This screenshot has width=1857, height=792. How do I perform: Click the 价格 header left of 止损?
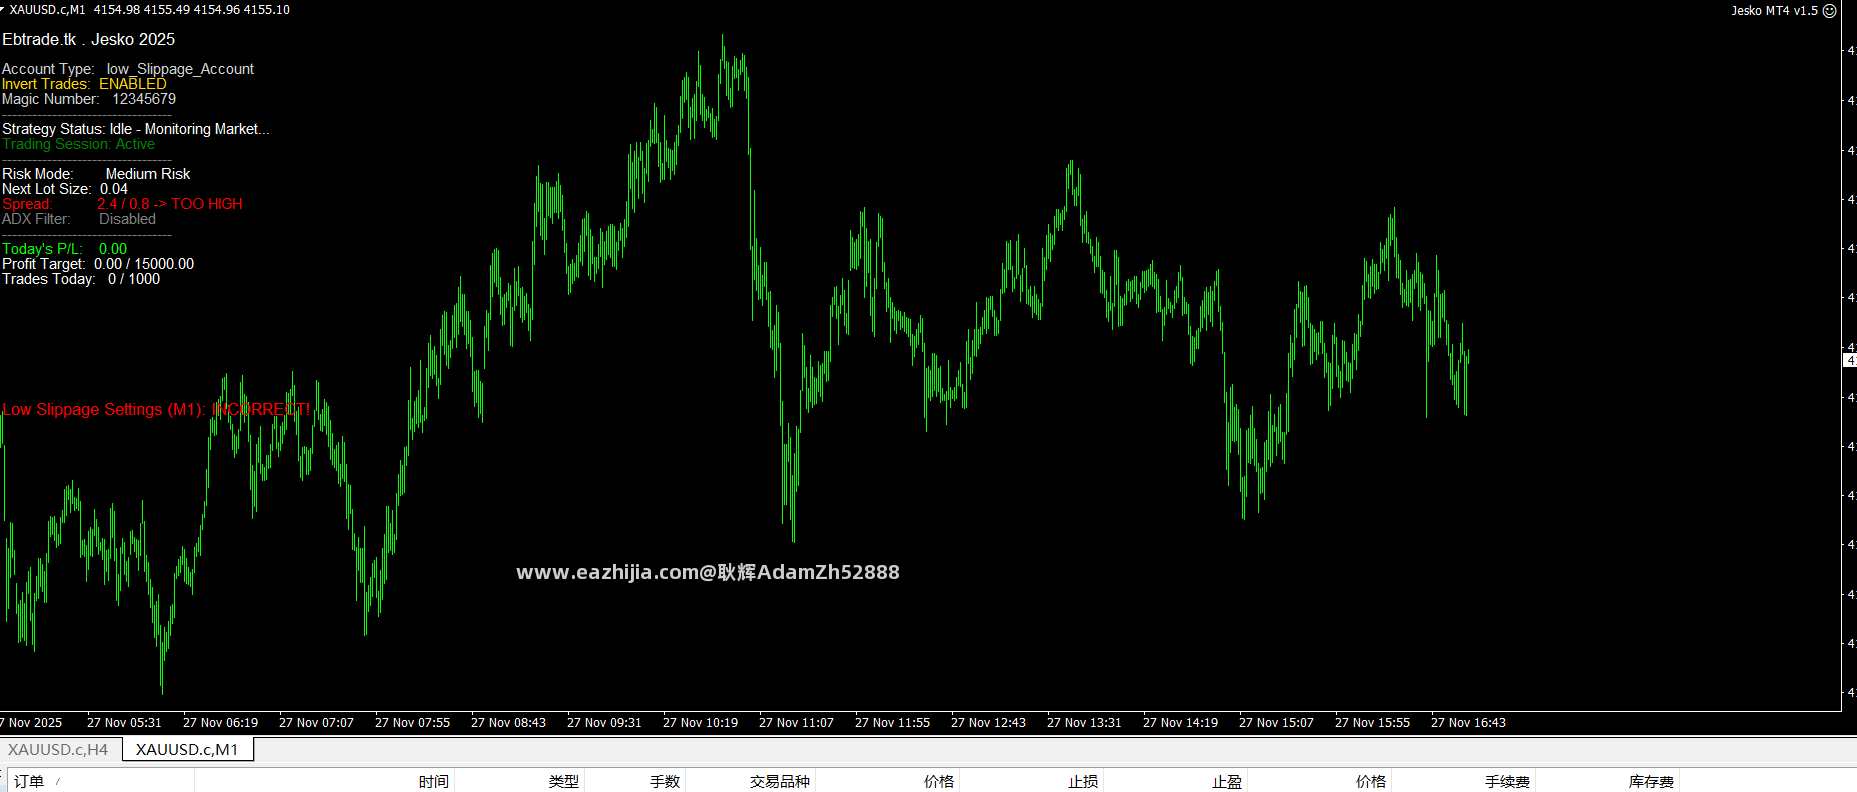[939, 781]
